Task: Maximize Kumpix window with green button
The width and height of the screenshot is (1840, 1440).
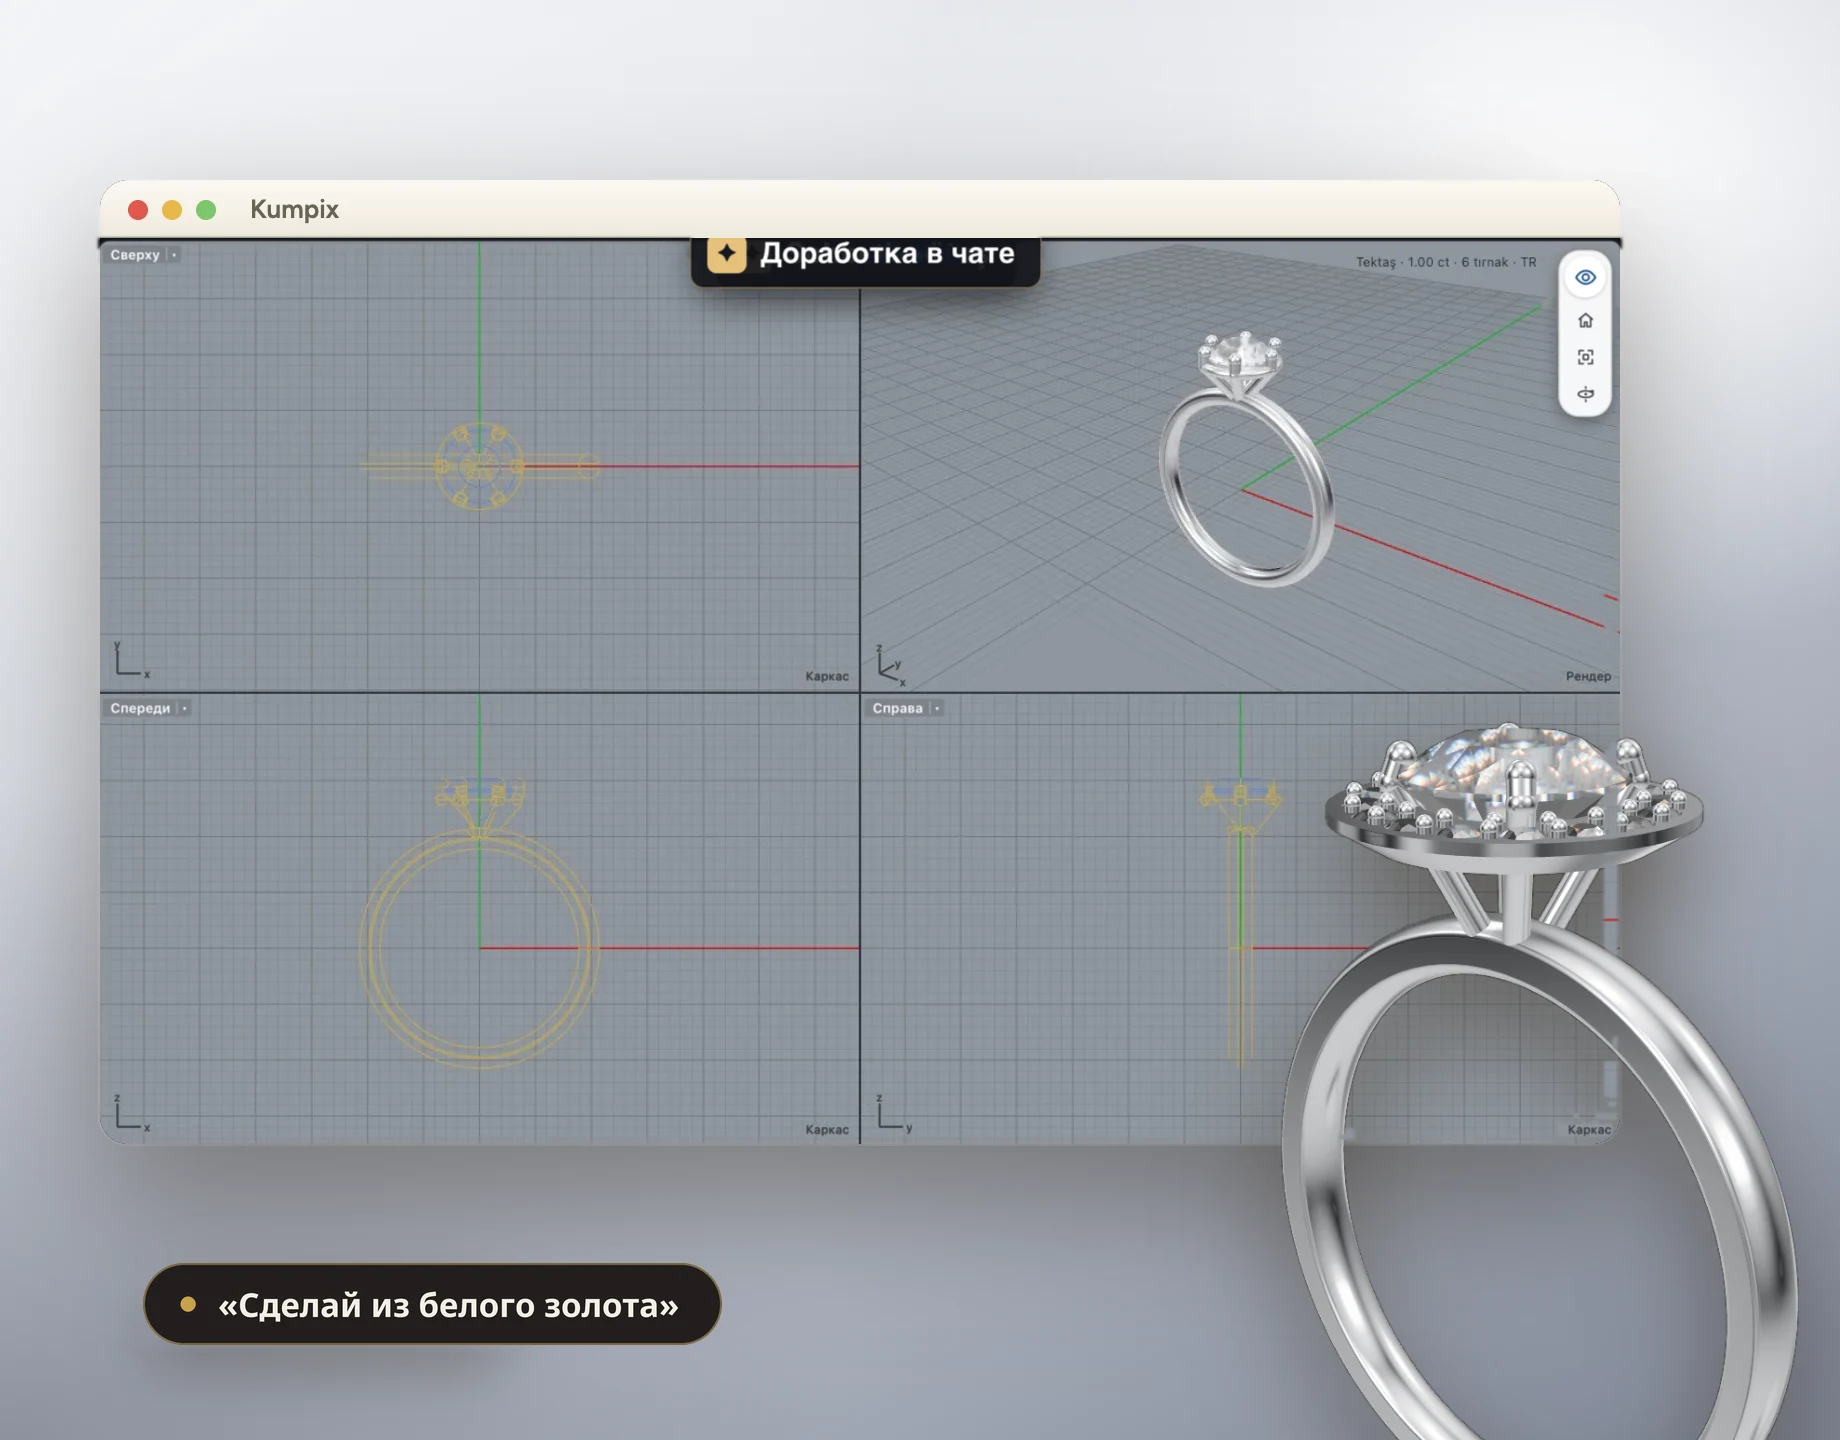Action: 206,209
